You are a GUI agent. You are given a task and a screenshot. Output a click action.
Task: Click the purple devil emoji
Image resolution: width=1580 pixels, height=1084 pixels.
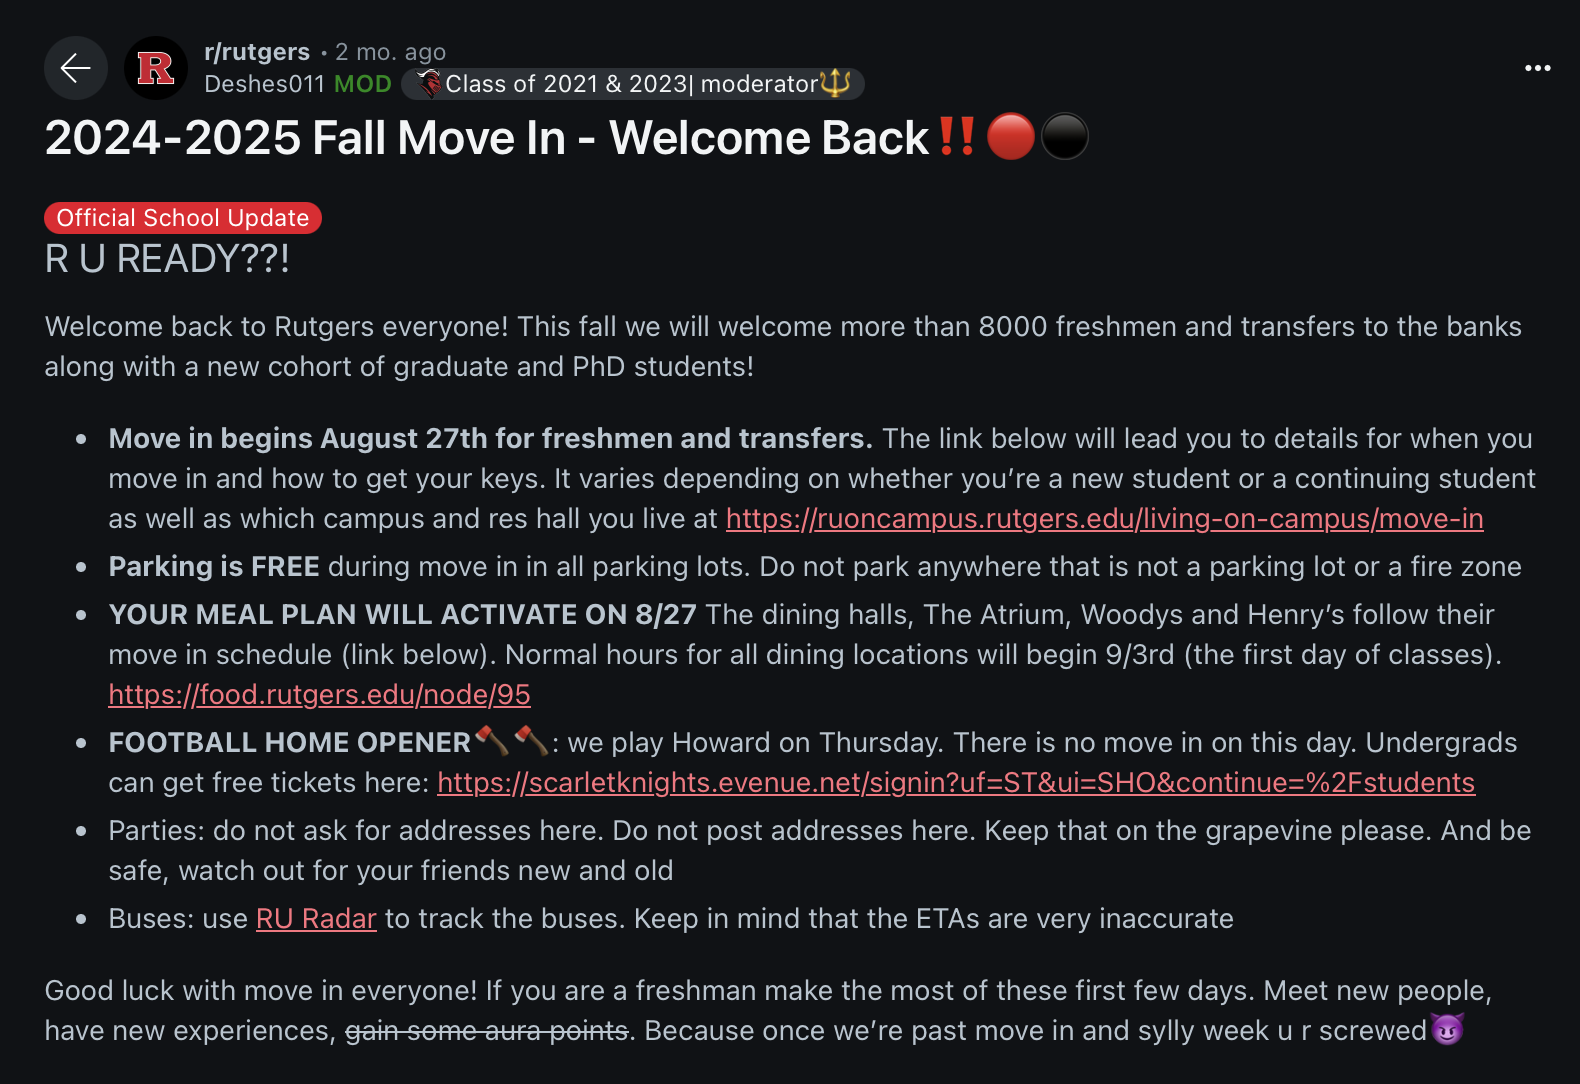[x=1447, y=1029]
